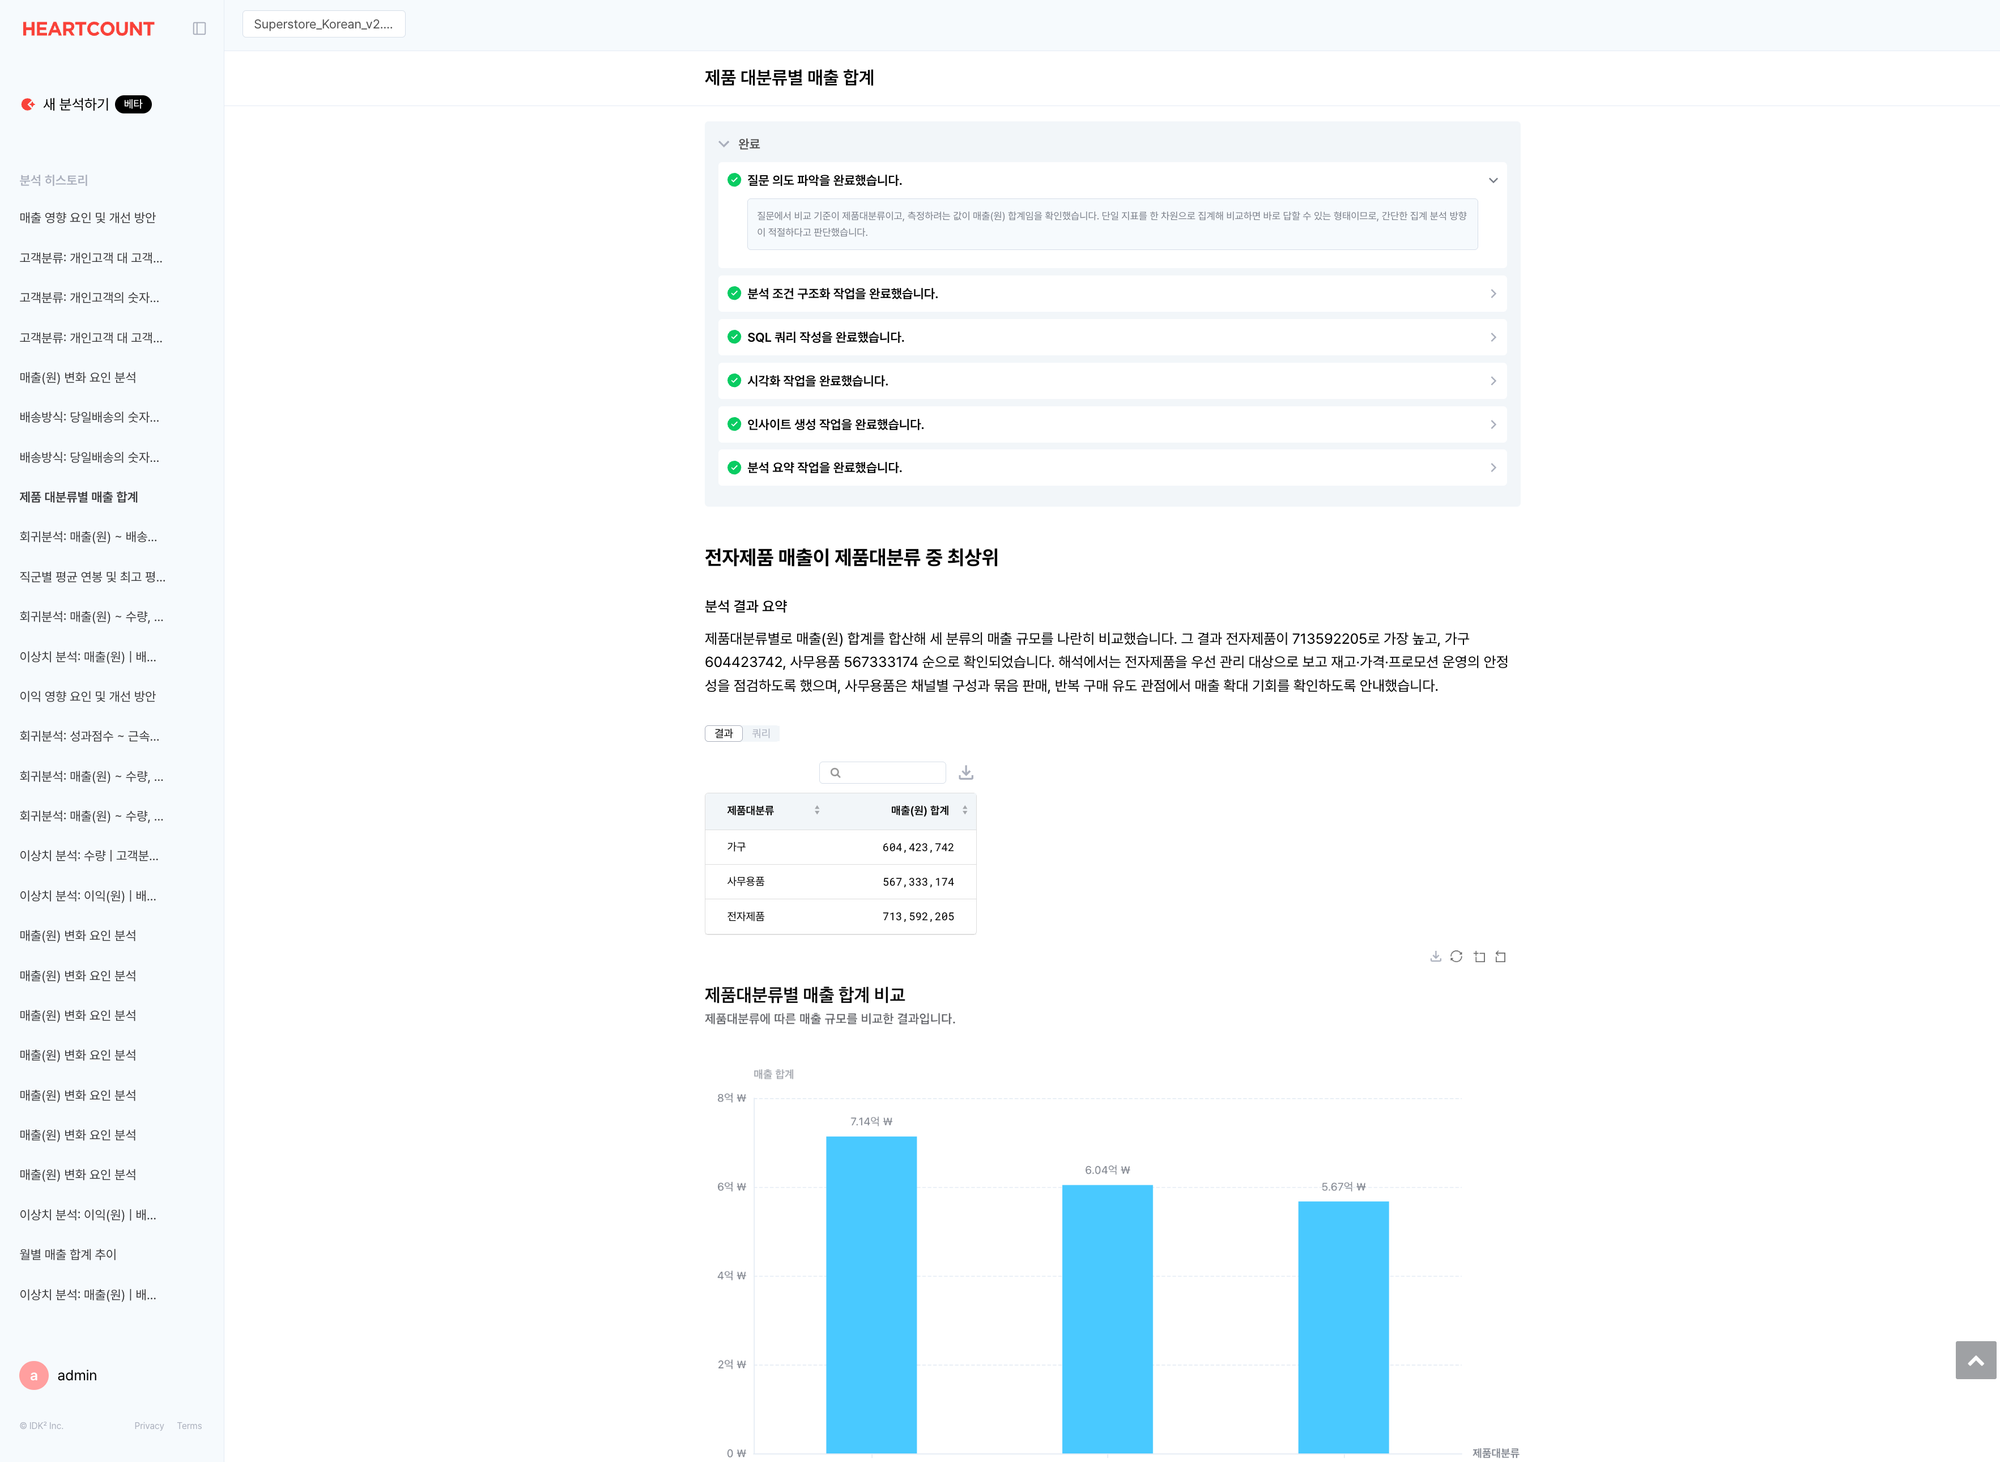Click the chart download icon
Viewport: 2000px width, 1462px height.
1436,957
